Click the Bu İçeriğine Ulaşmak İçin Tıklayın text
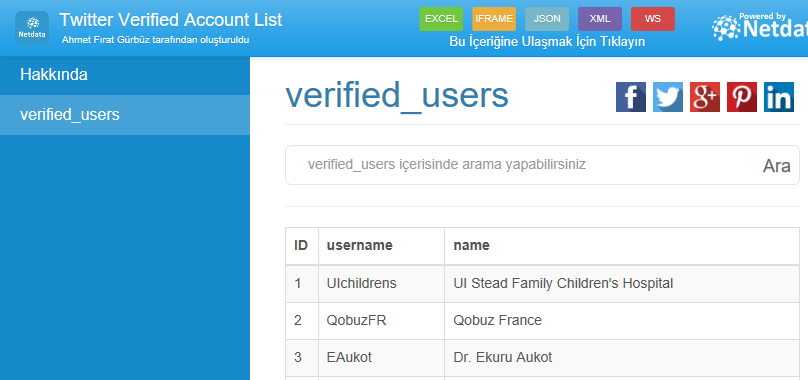808x380 pixels. coord(547,42)
